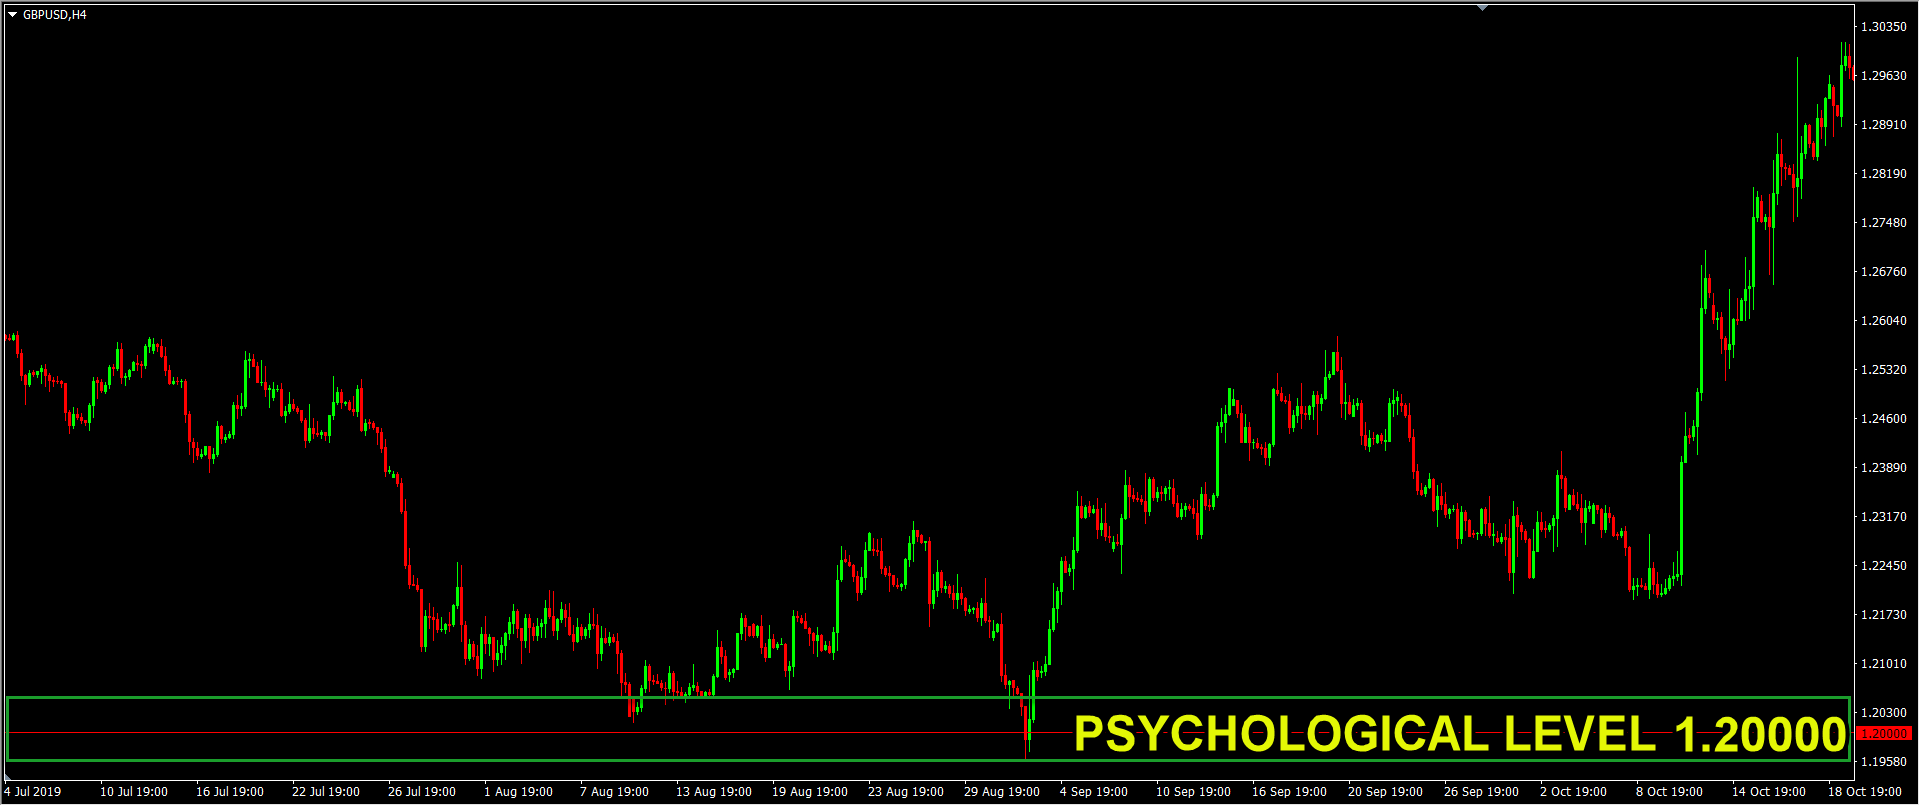Select the 16 Sep 19:00 time label
Screen dimensions: 1920x806
click(1289, 792)
